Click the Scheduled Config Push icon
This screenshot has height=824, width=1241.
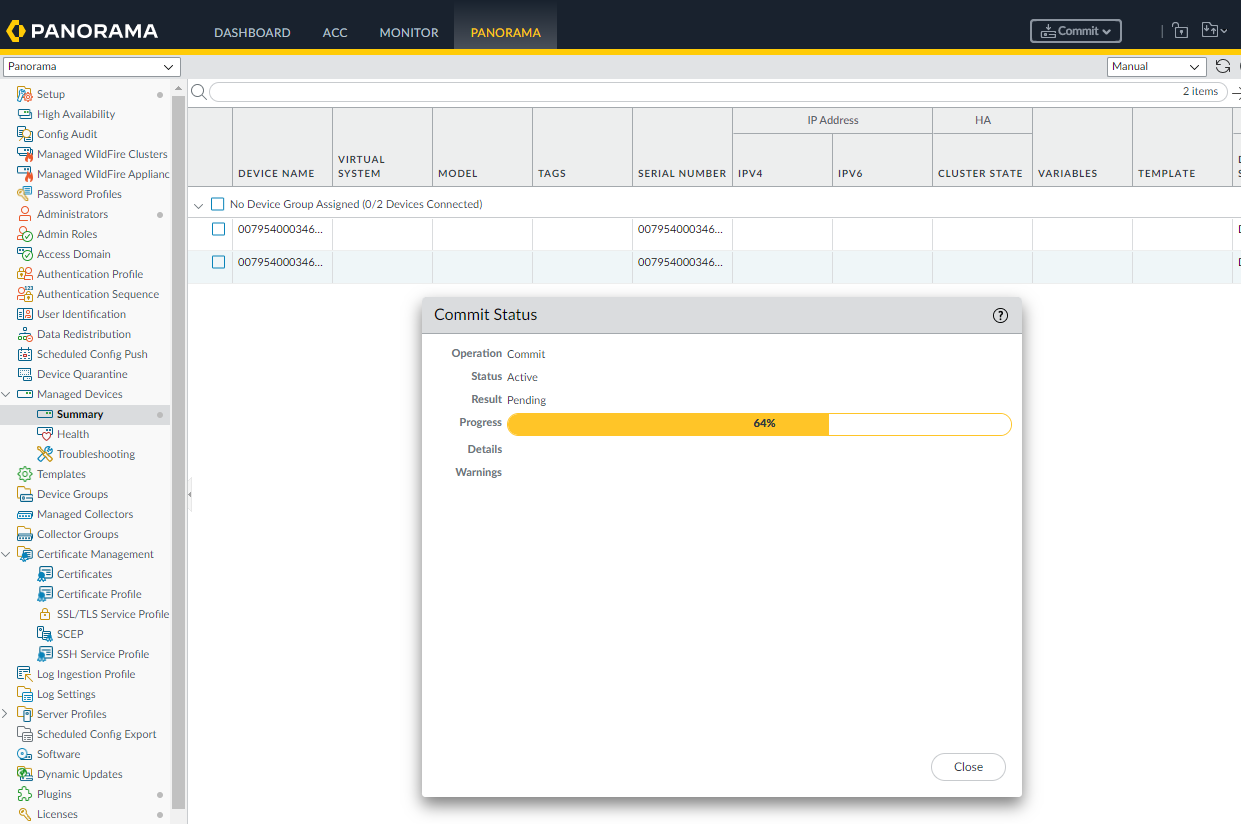[25, 354]
